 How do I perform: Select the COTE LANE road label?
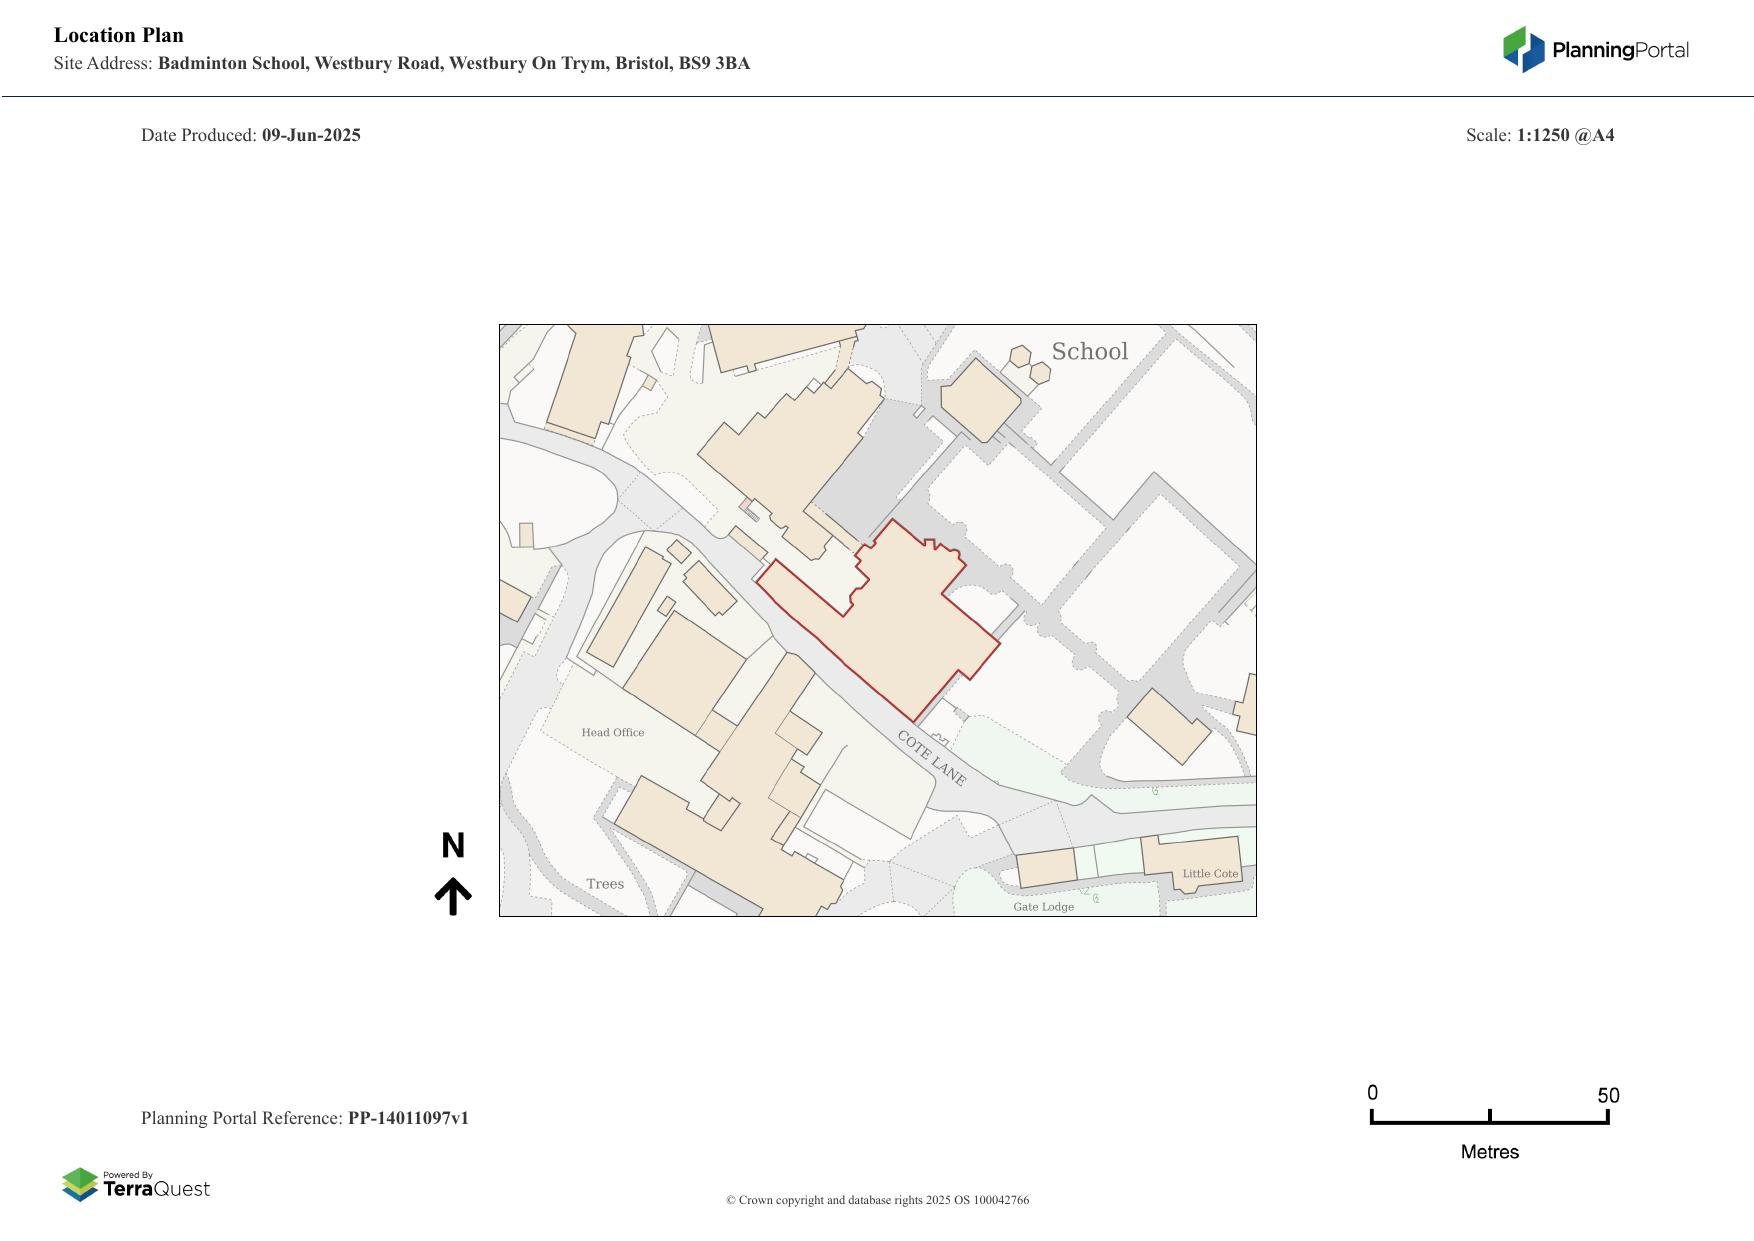coord(931,758)
